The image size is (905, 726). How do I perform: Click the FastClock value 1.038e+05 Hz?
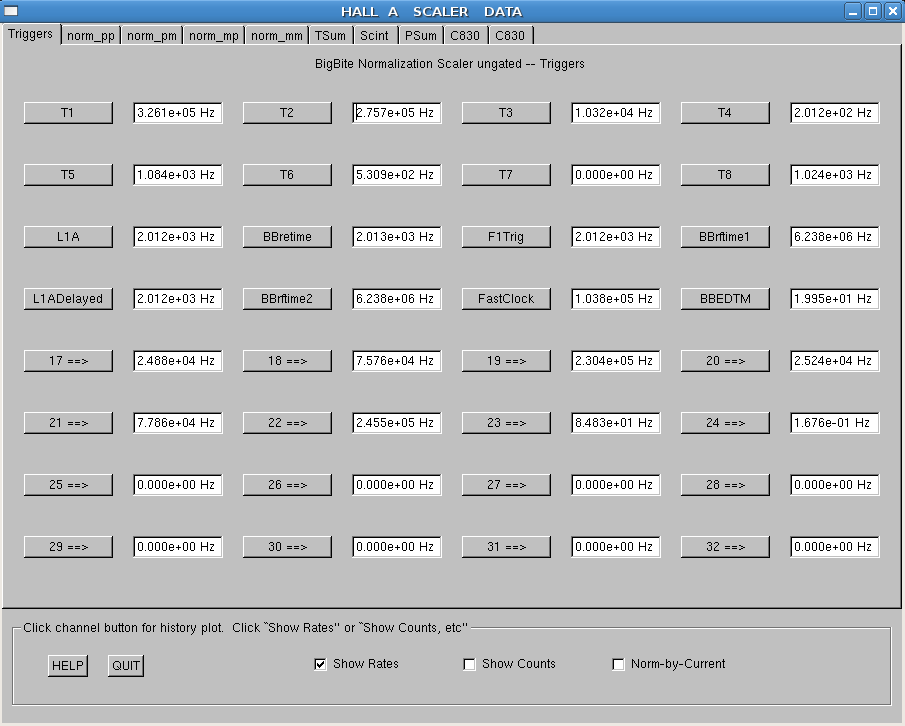[x=616, y=299]
